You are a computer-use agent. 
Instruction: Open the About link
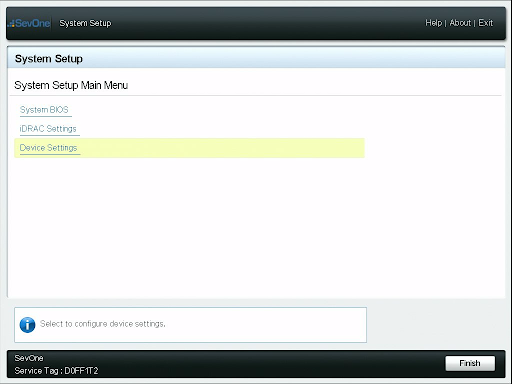460,23
